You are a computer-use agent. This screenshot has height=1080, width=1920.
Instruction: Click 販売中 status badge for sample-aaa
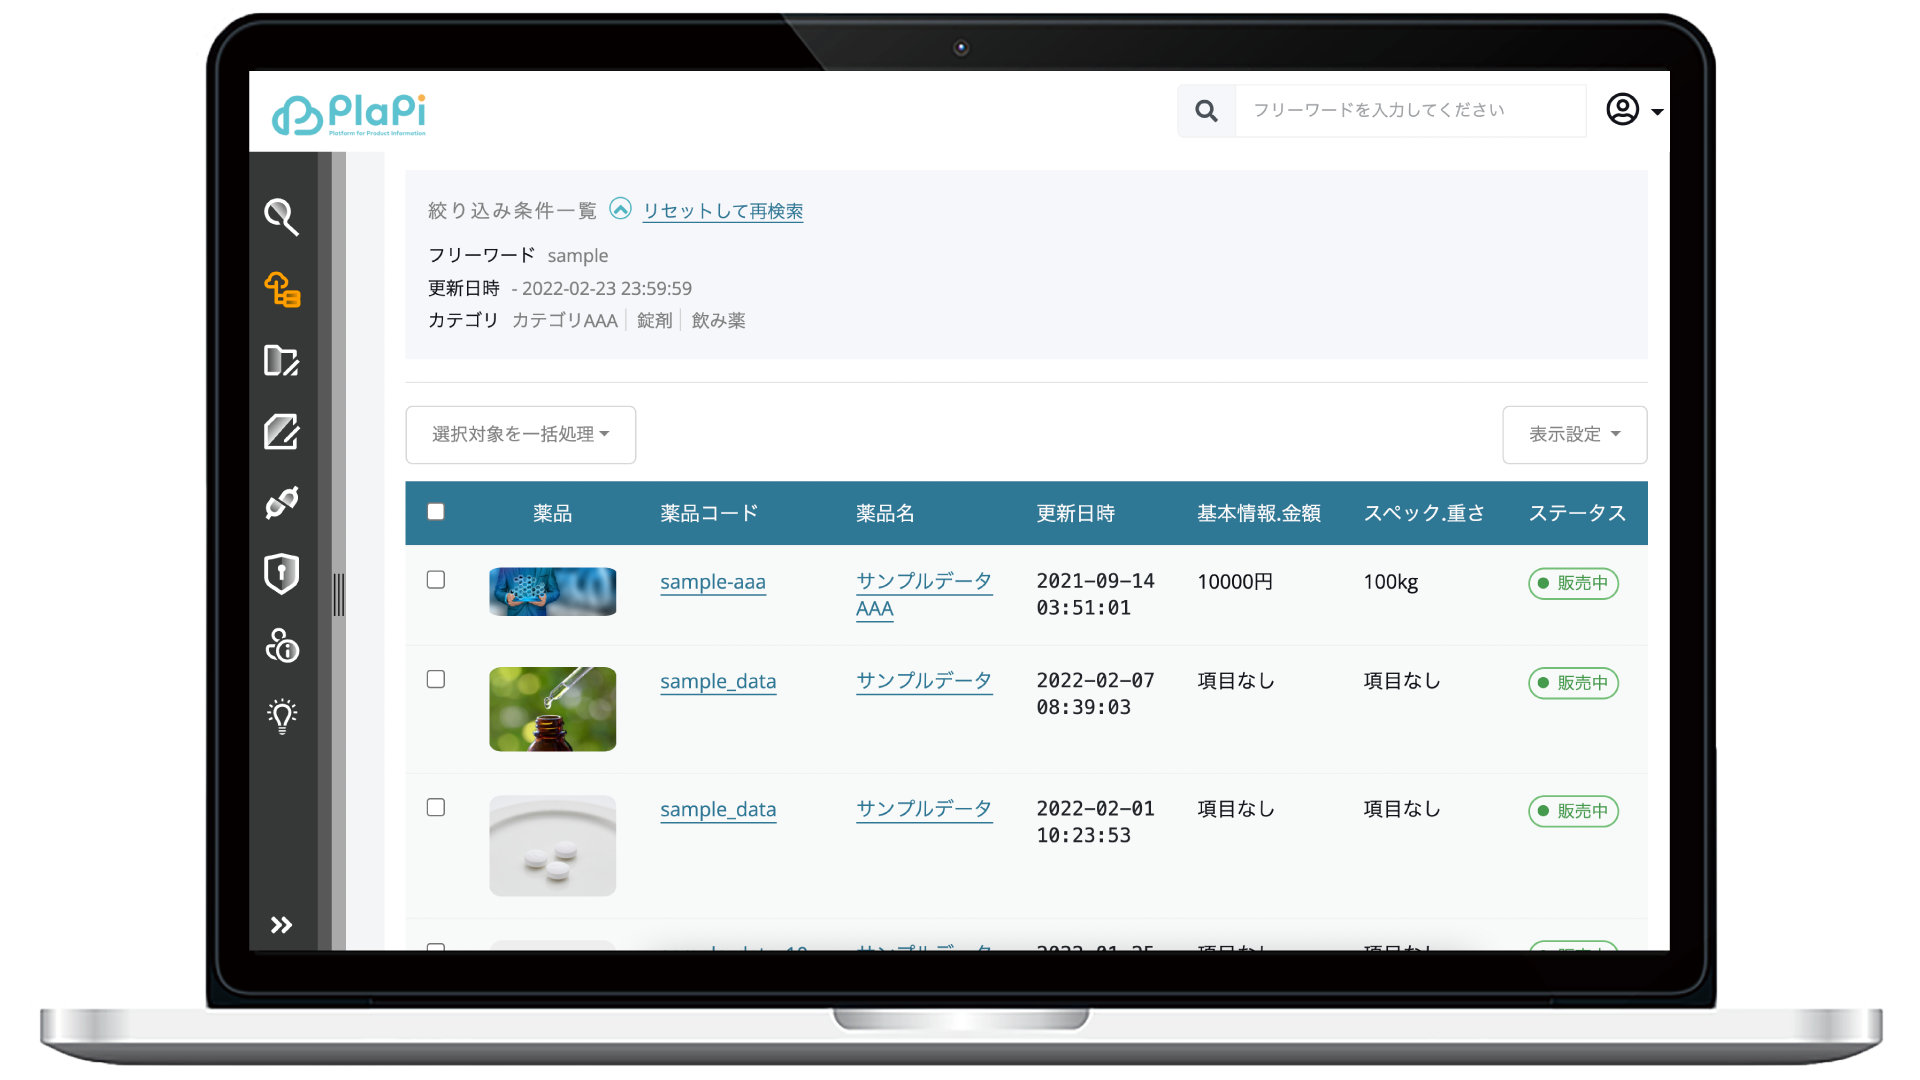pyautogui.click(x=1573, y=584)
